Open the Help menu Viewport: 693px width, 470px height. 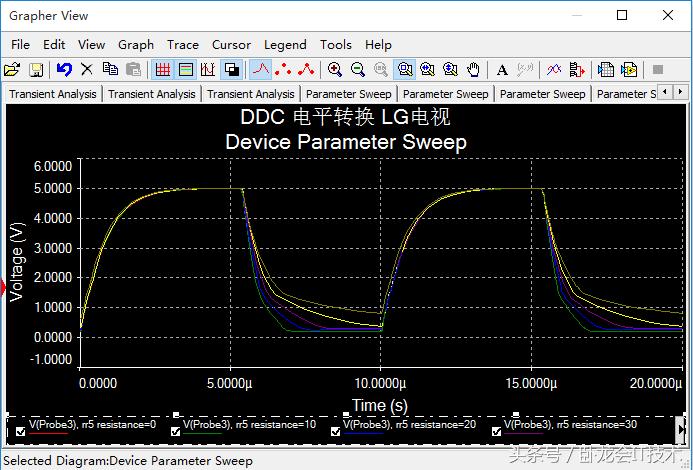coord(378,45)
